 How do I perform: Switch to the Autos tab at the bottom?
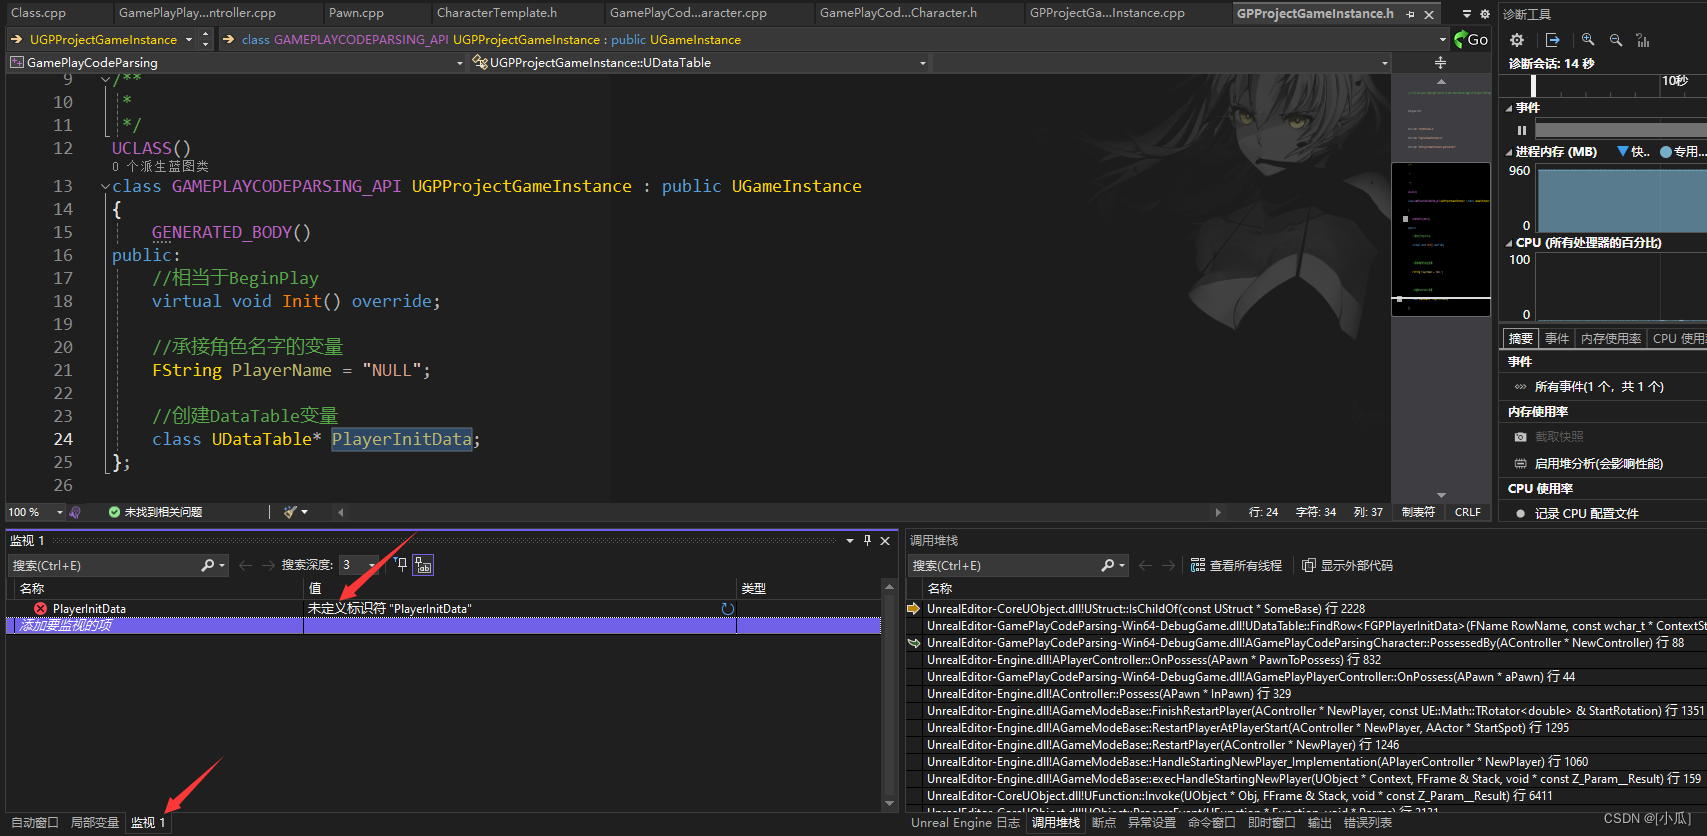coord(35,823)
